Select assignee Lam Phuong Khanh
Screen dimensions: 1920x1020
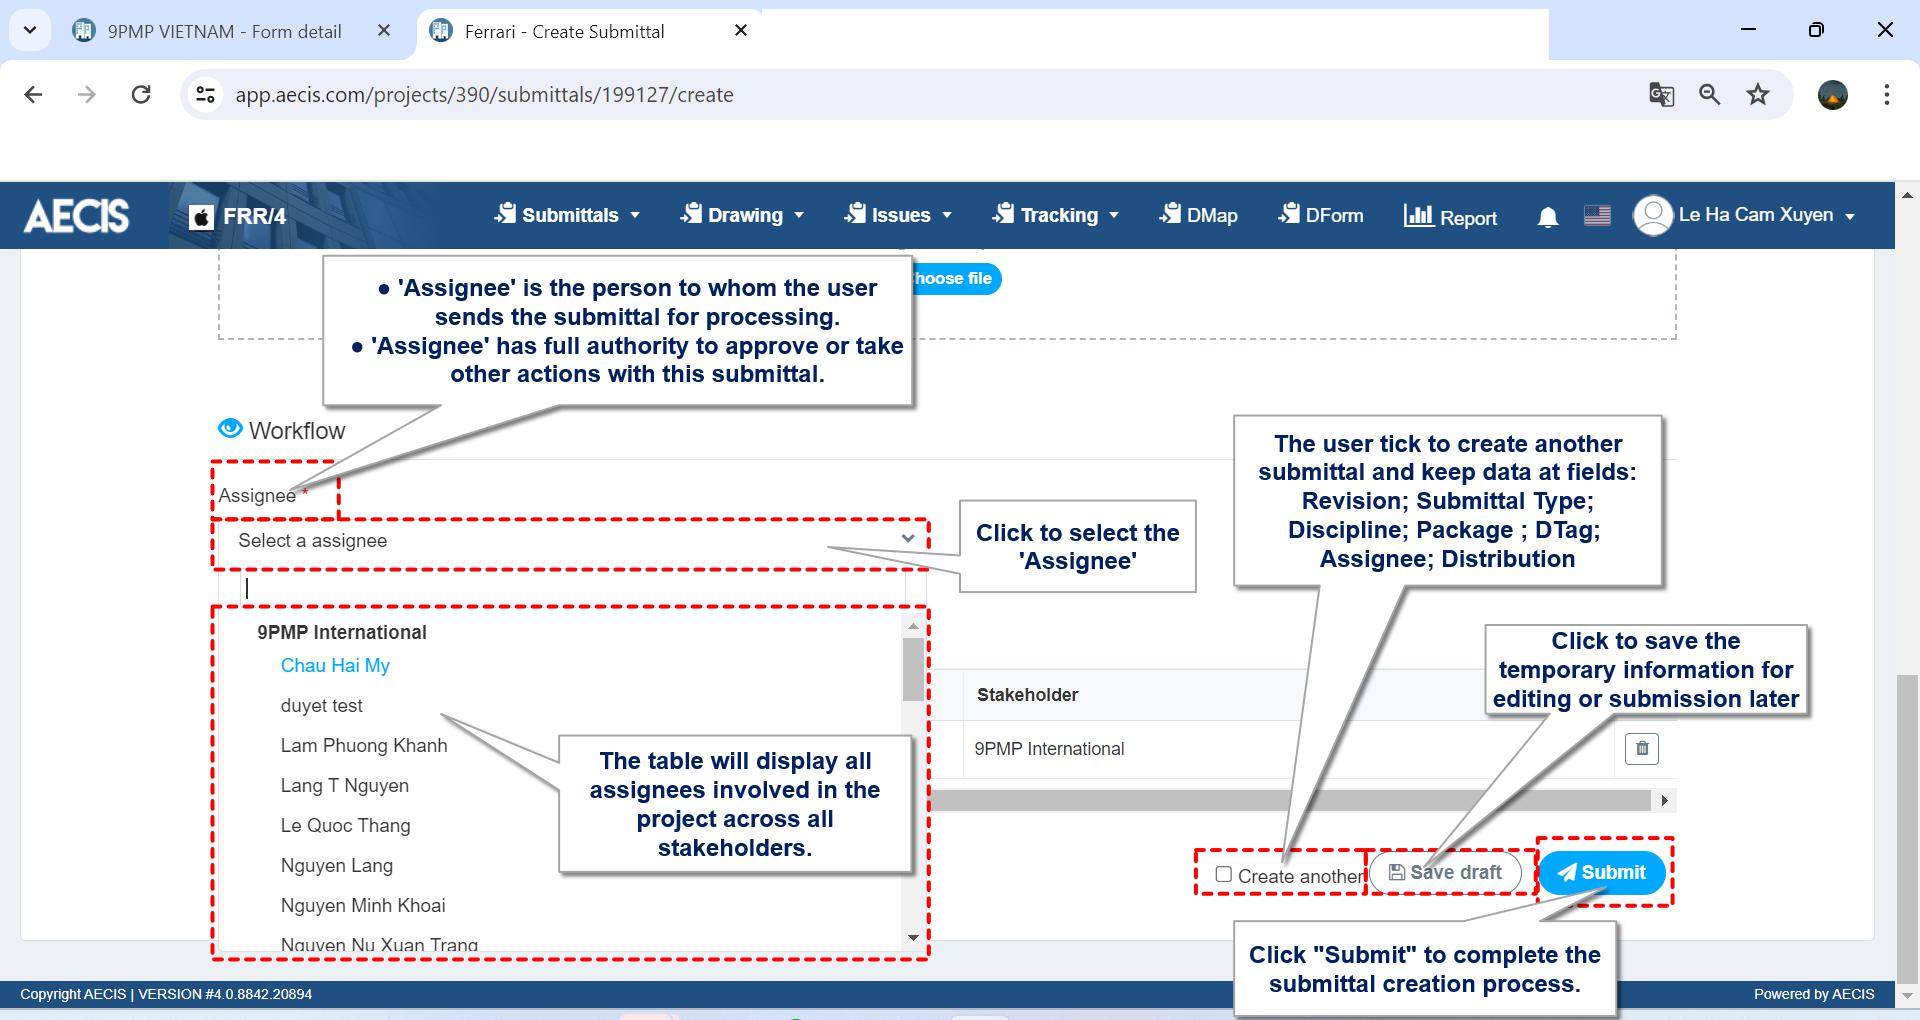point(364,746)
